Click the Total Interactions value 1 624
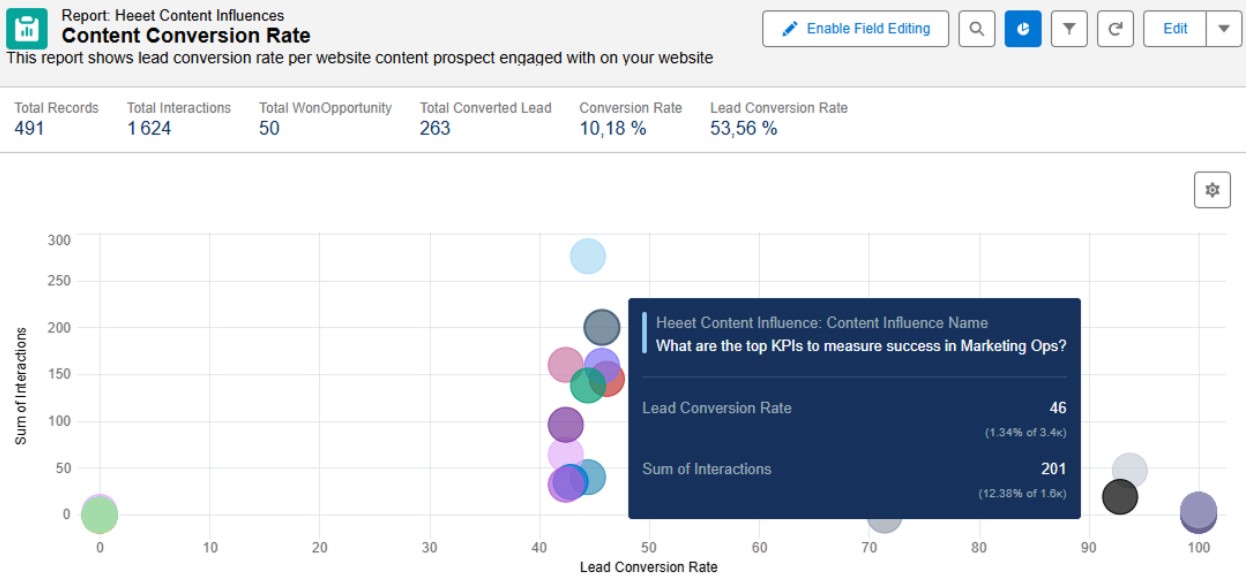Screen dimensions: 1246x587 (x=148, y=128)
